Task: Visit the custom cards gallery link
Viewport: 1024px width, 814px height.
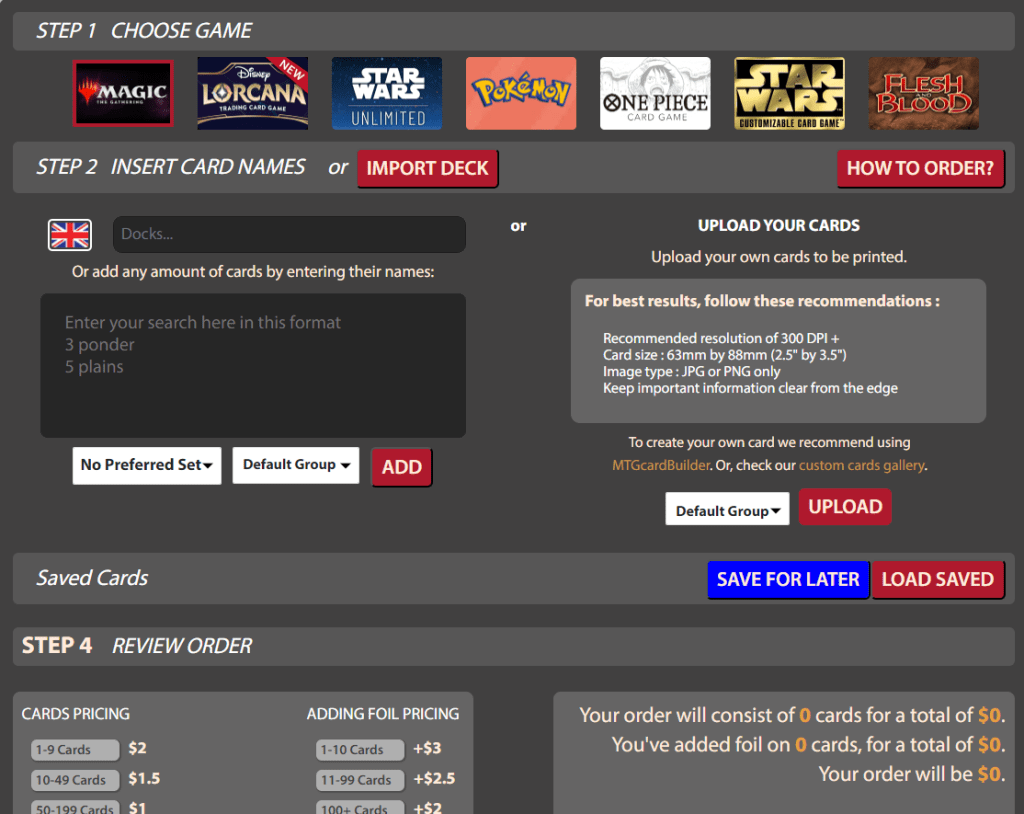Action: [x=861, y=465]
